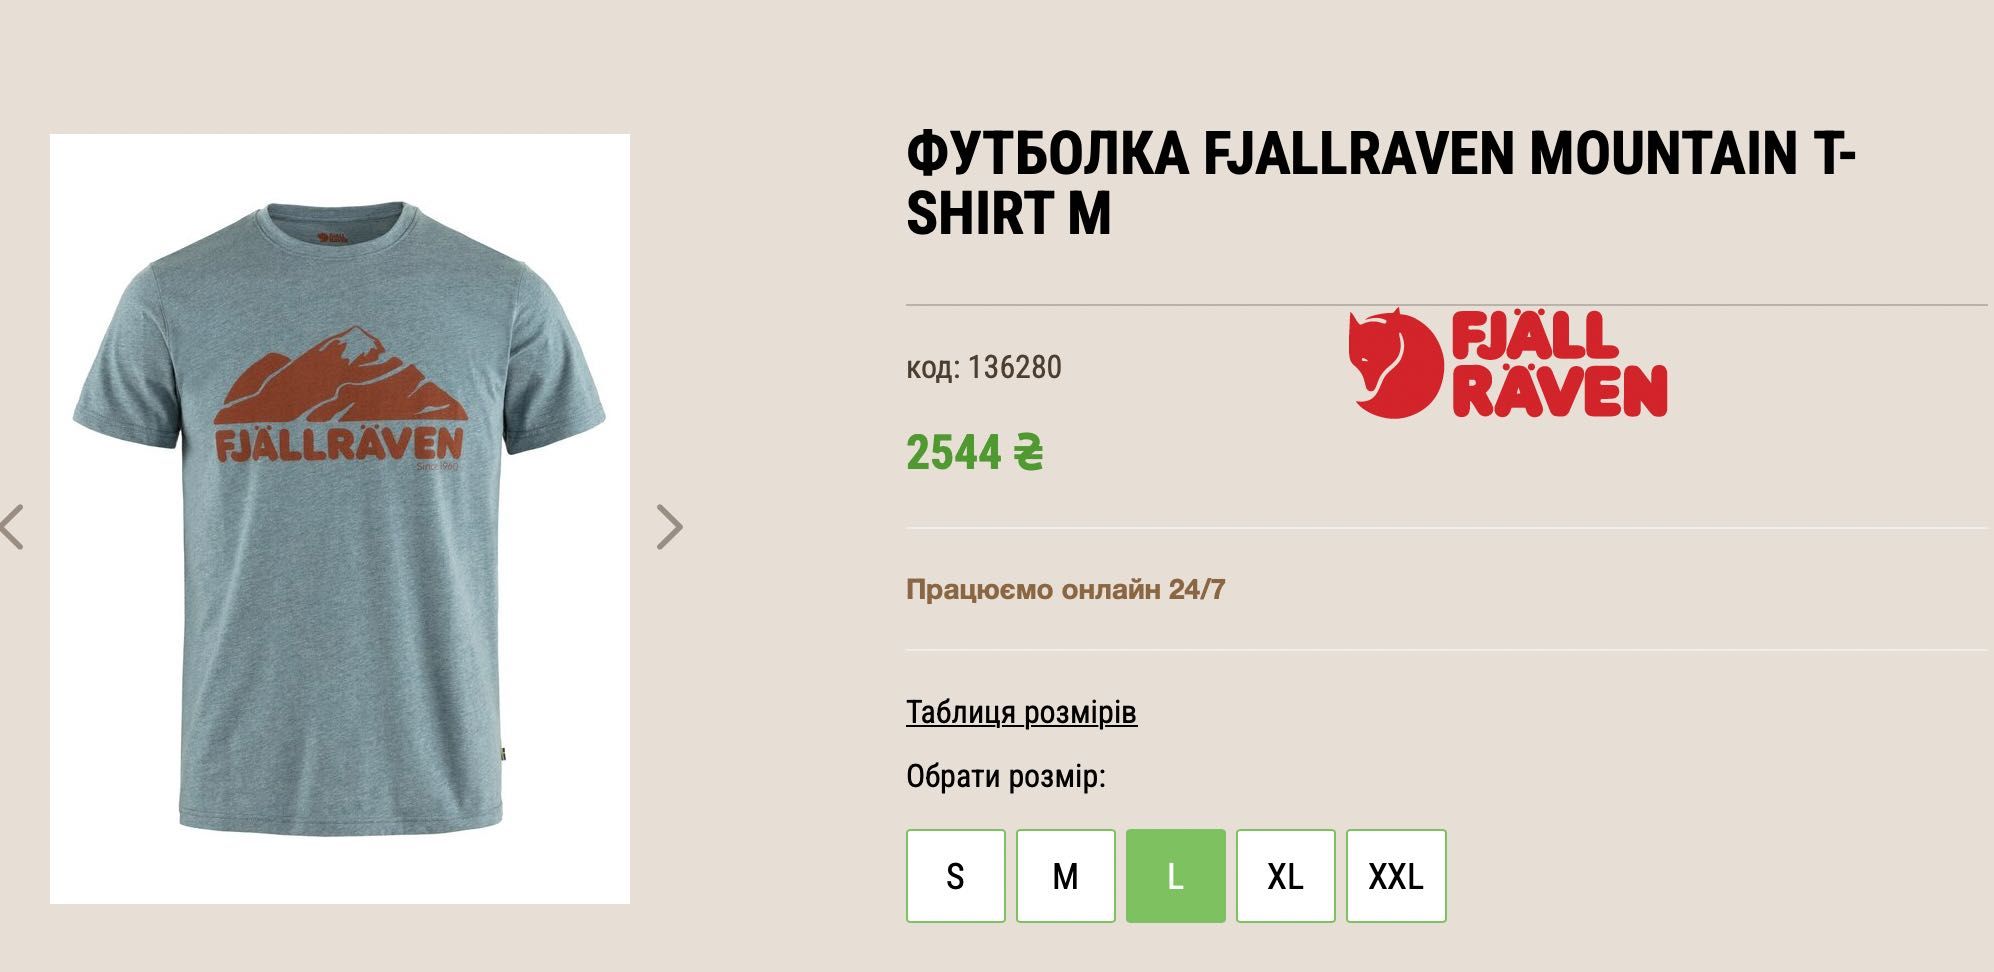This screenshot has height=972, width=1994.
Task: Click the product title Футболка Fjallraven Mountain
Action: [1381, 183]
